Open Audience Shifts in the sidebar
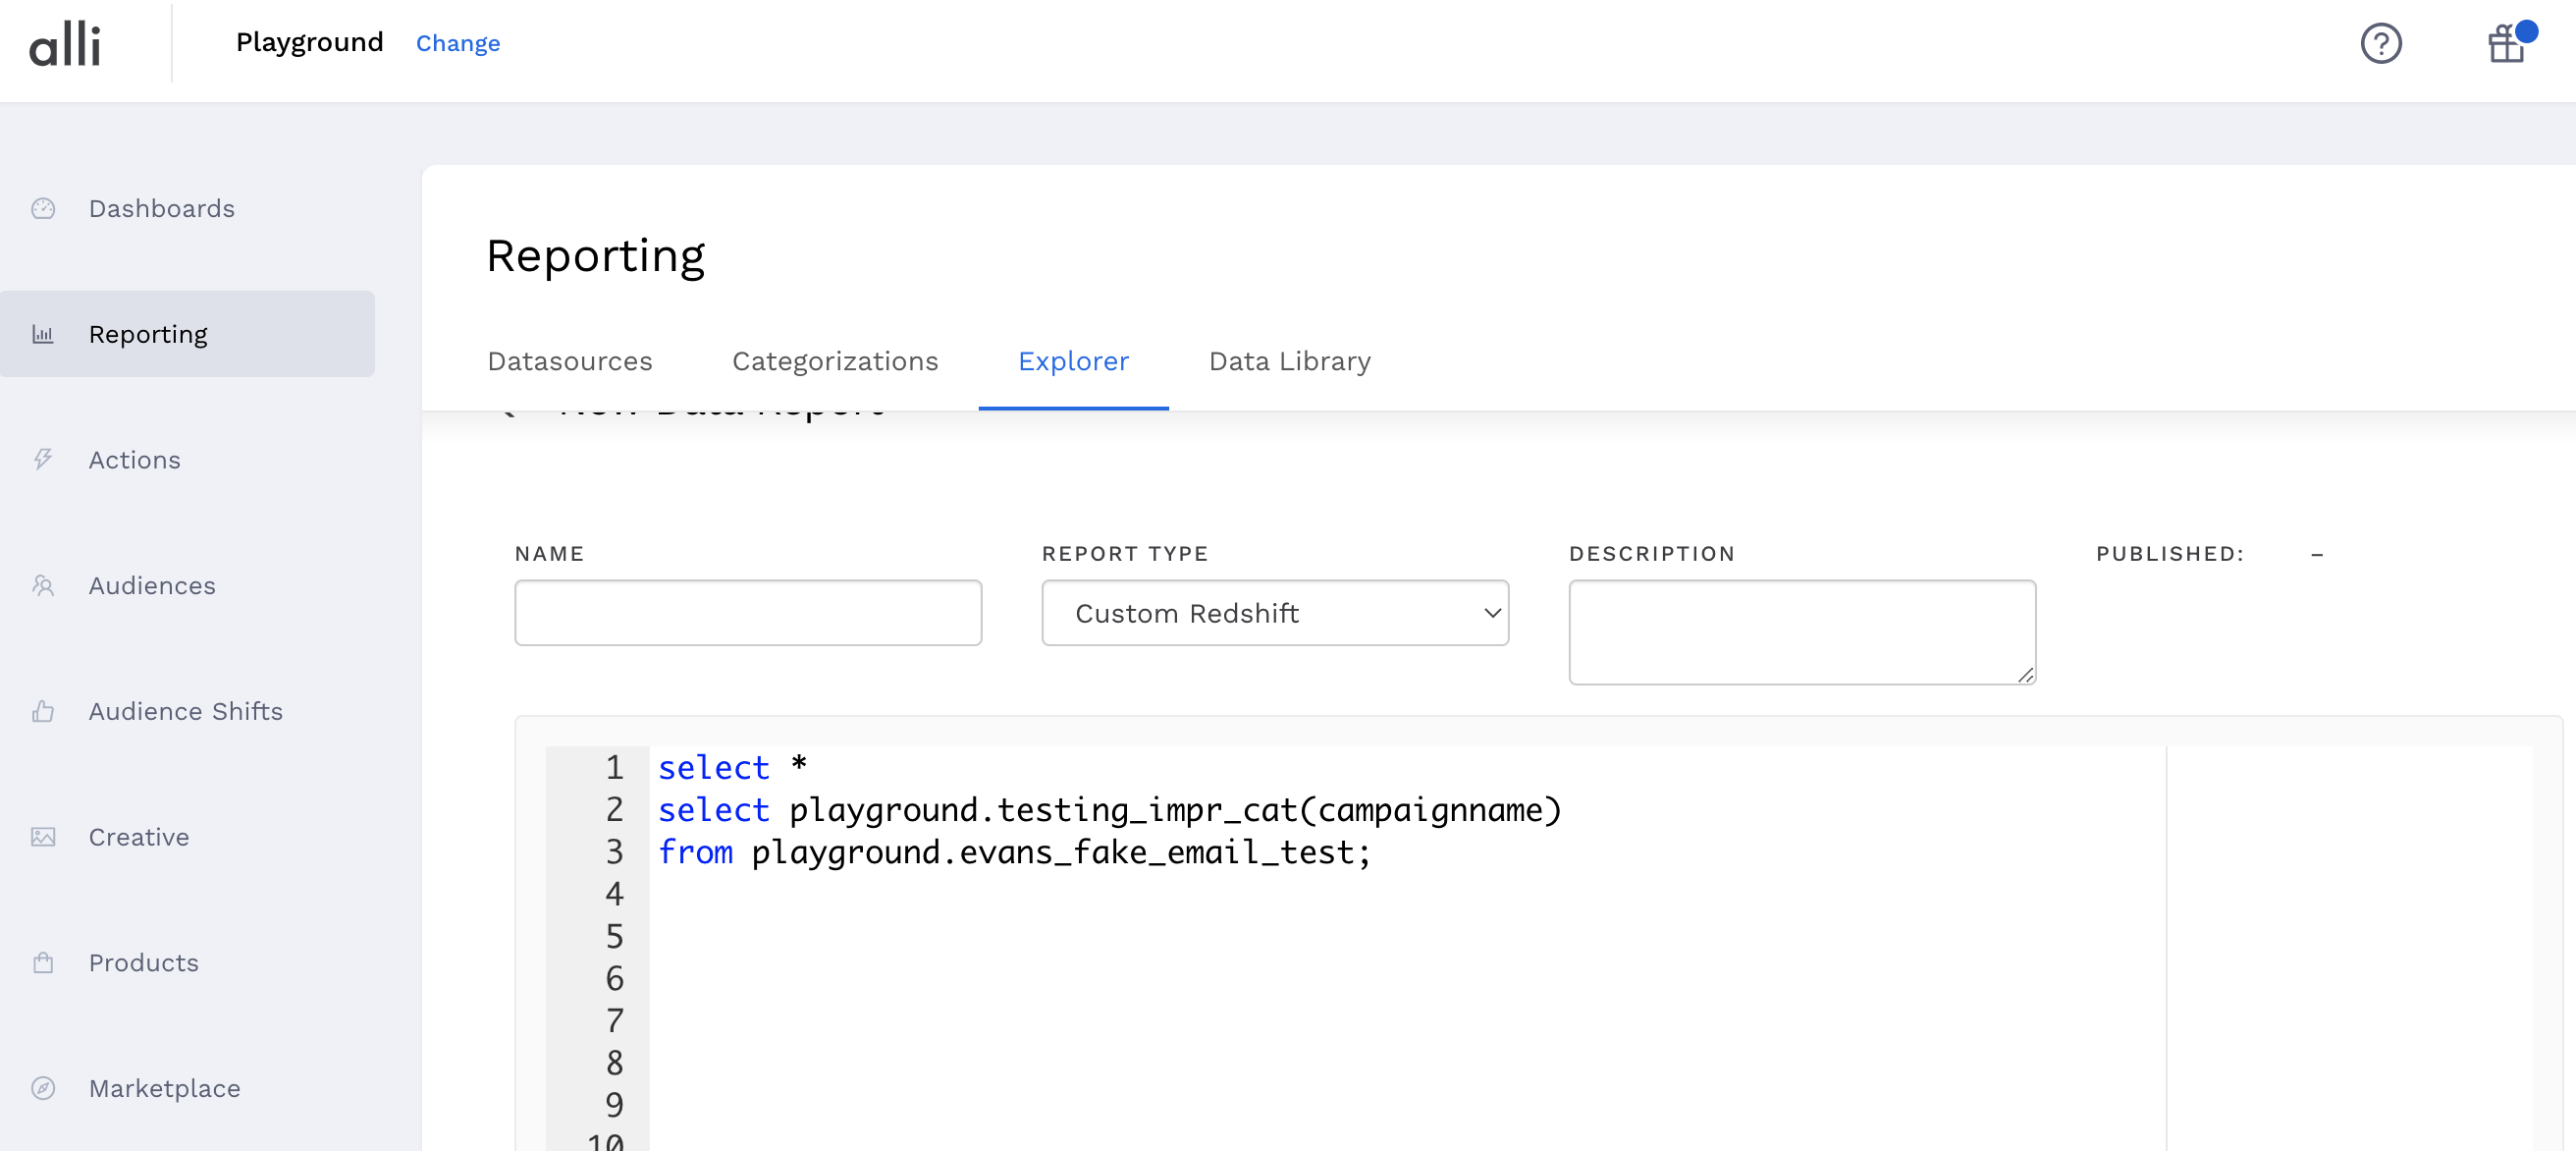 point(186,711)
